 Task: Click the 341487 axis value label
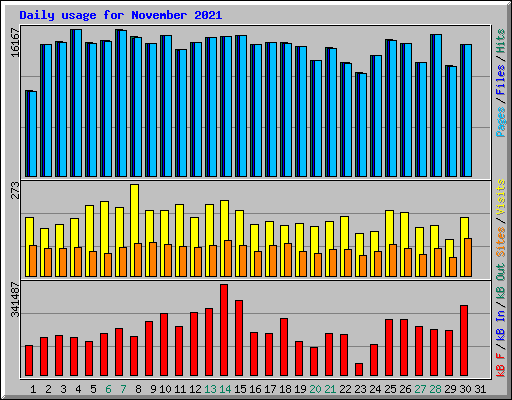pos(15,299)
